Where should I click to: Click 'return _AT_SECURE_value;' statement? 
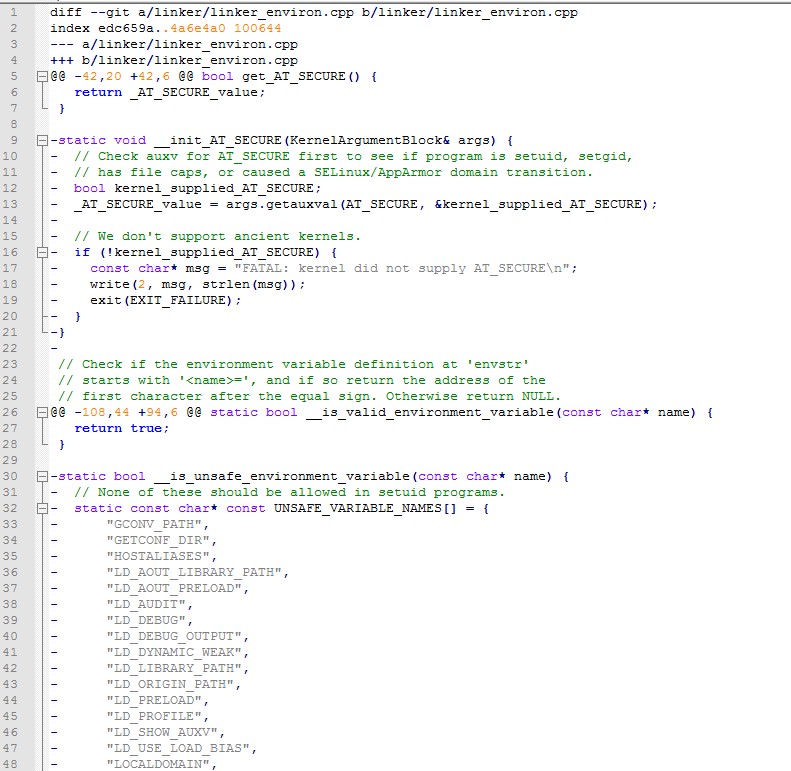tap(170, 92)
